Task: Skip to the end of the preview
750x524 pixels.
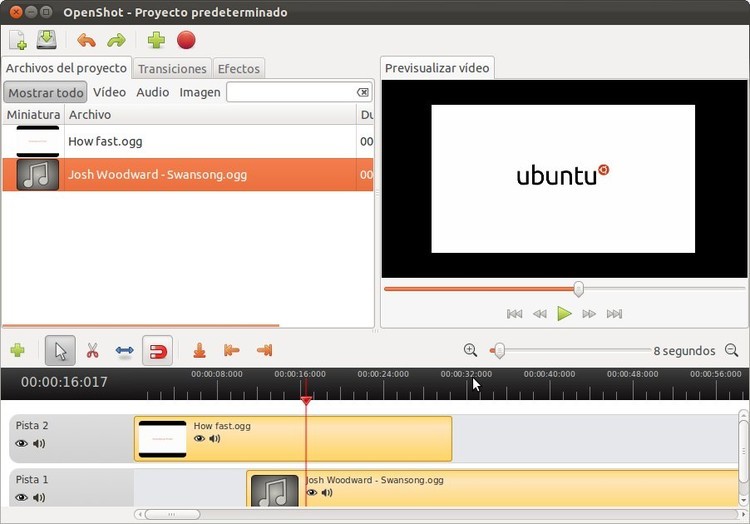Action: click(614, 314)
